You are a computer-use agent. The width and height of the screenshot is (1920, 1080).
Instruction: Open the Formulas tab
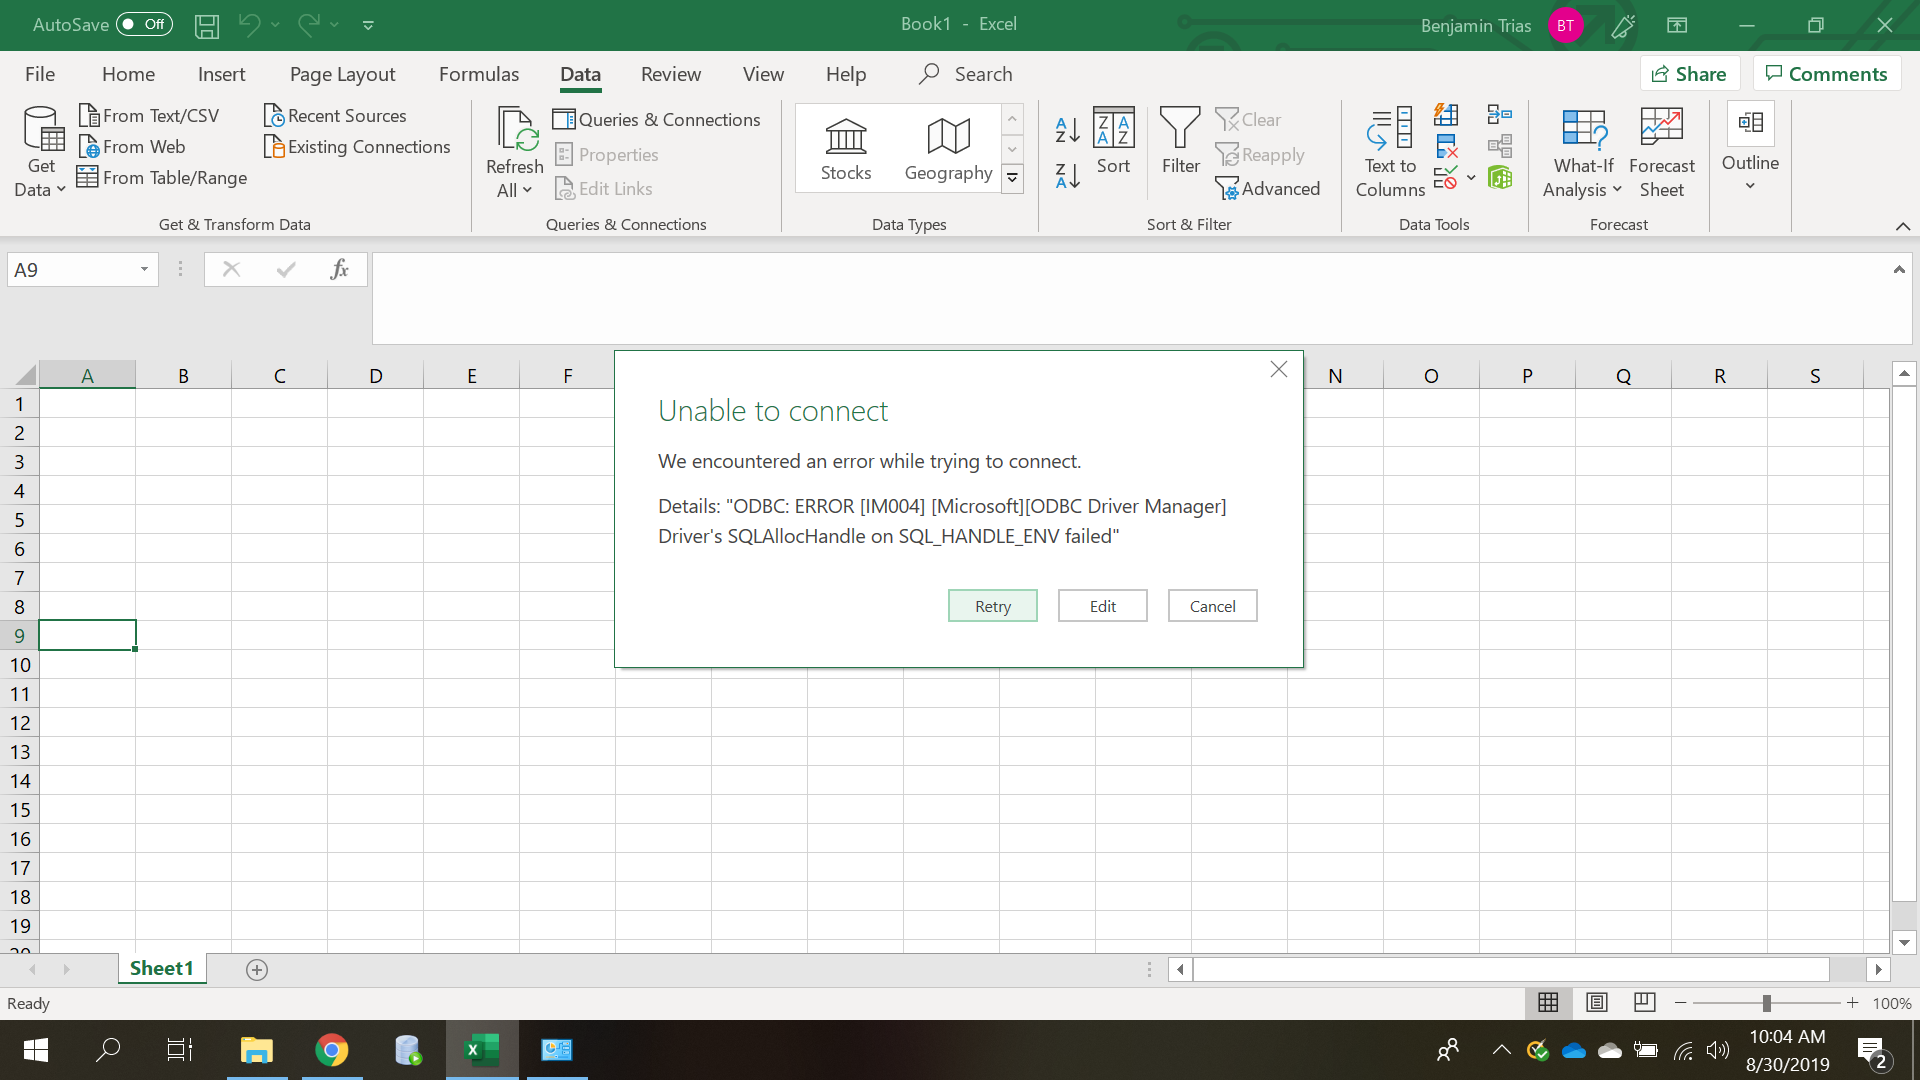(x=479, y=75)
